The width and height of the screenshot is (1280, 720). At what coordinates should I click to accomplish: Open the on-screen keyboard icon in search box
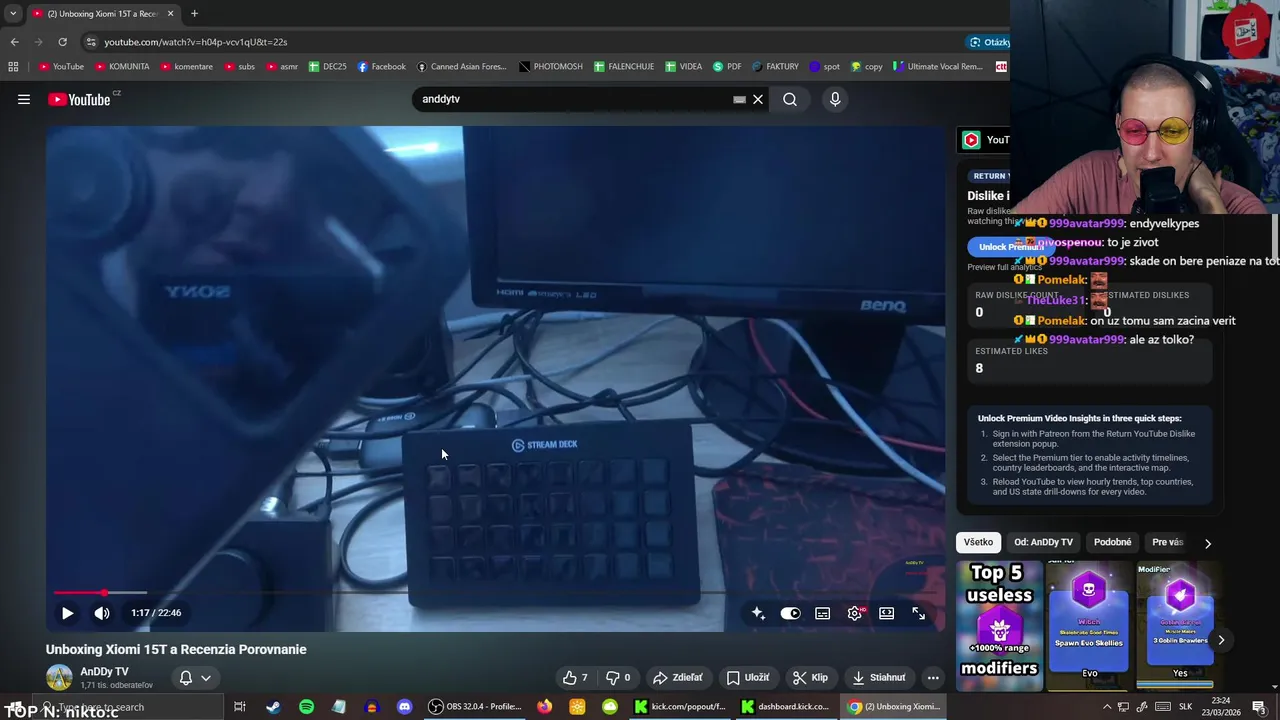pyautogui.click(x=739, y=99)
